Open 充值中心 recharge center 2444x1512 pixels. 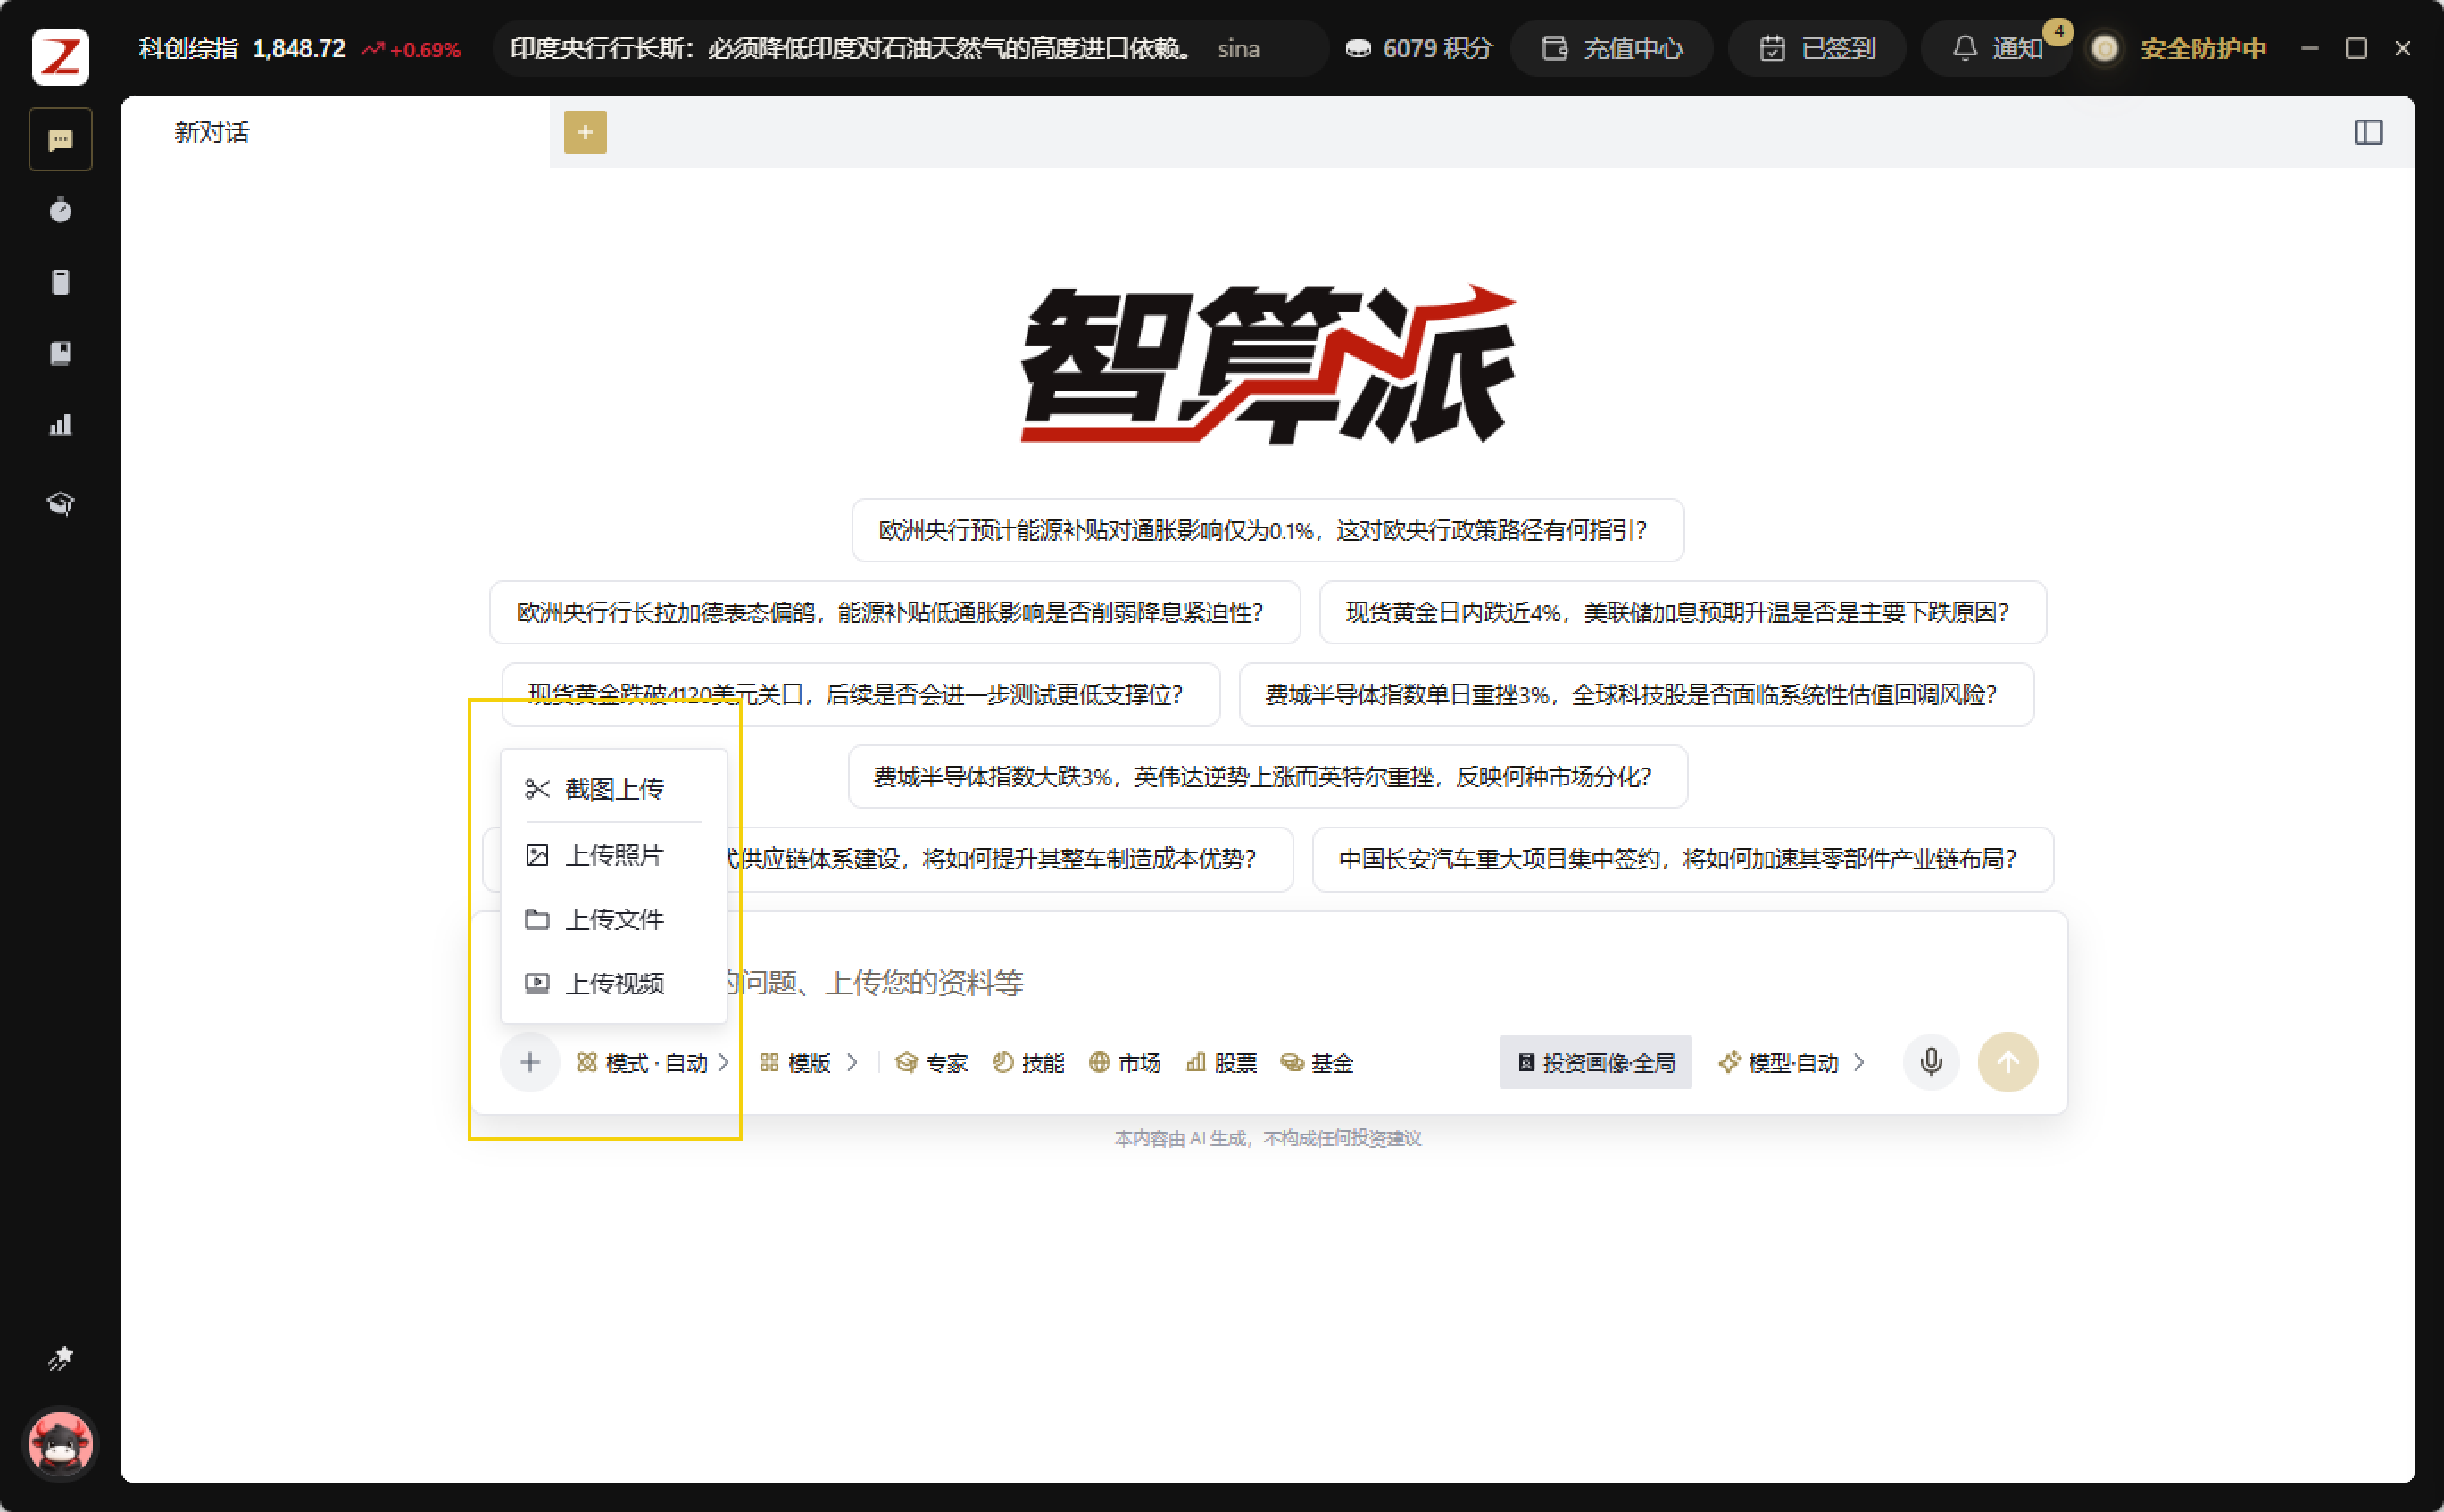tap(1612, 48)
